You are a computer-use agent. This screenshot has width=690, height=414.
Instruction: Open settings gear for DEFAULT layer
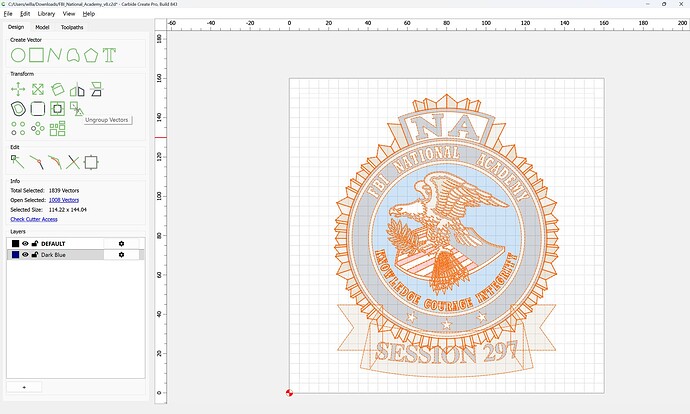point(121,243)
